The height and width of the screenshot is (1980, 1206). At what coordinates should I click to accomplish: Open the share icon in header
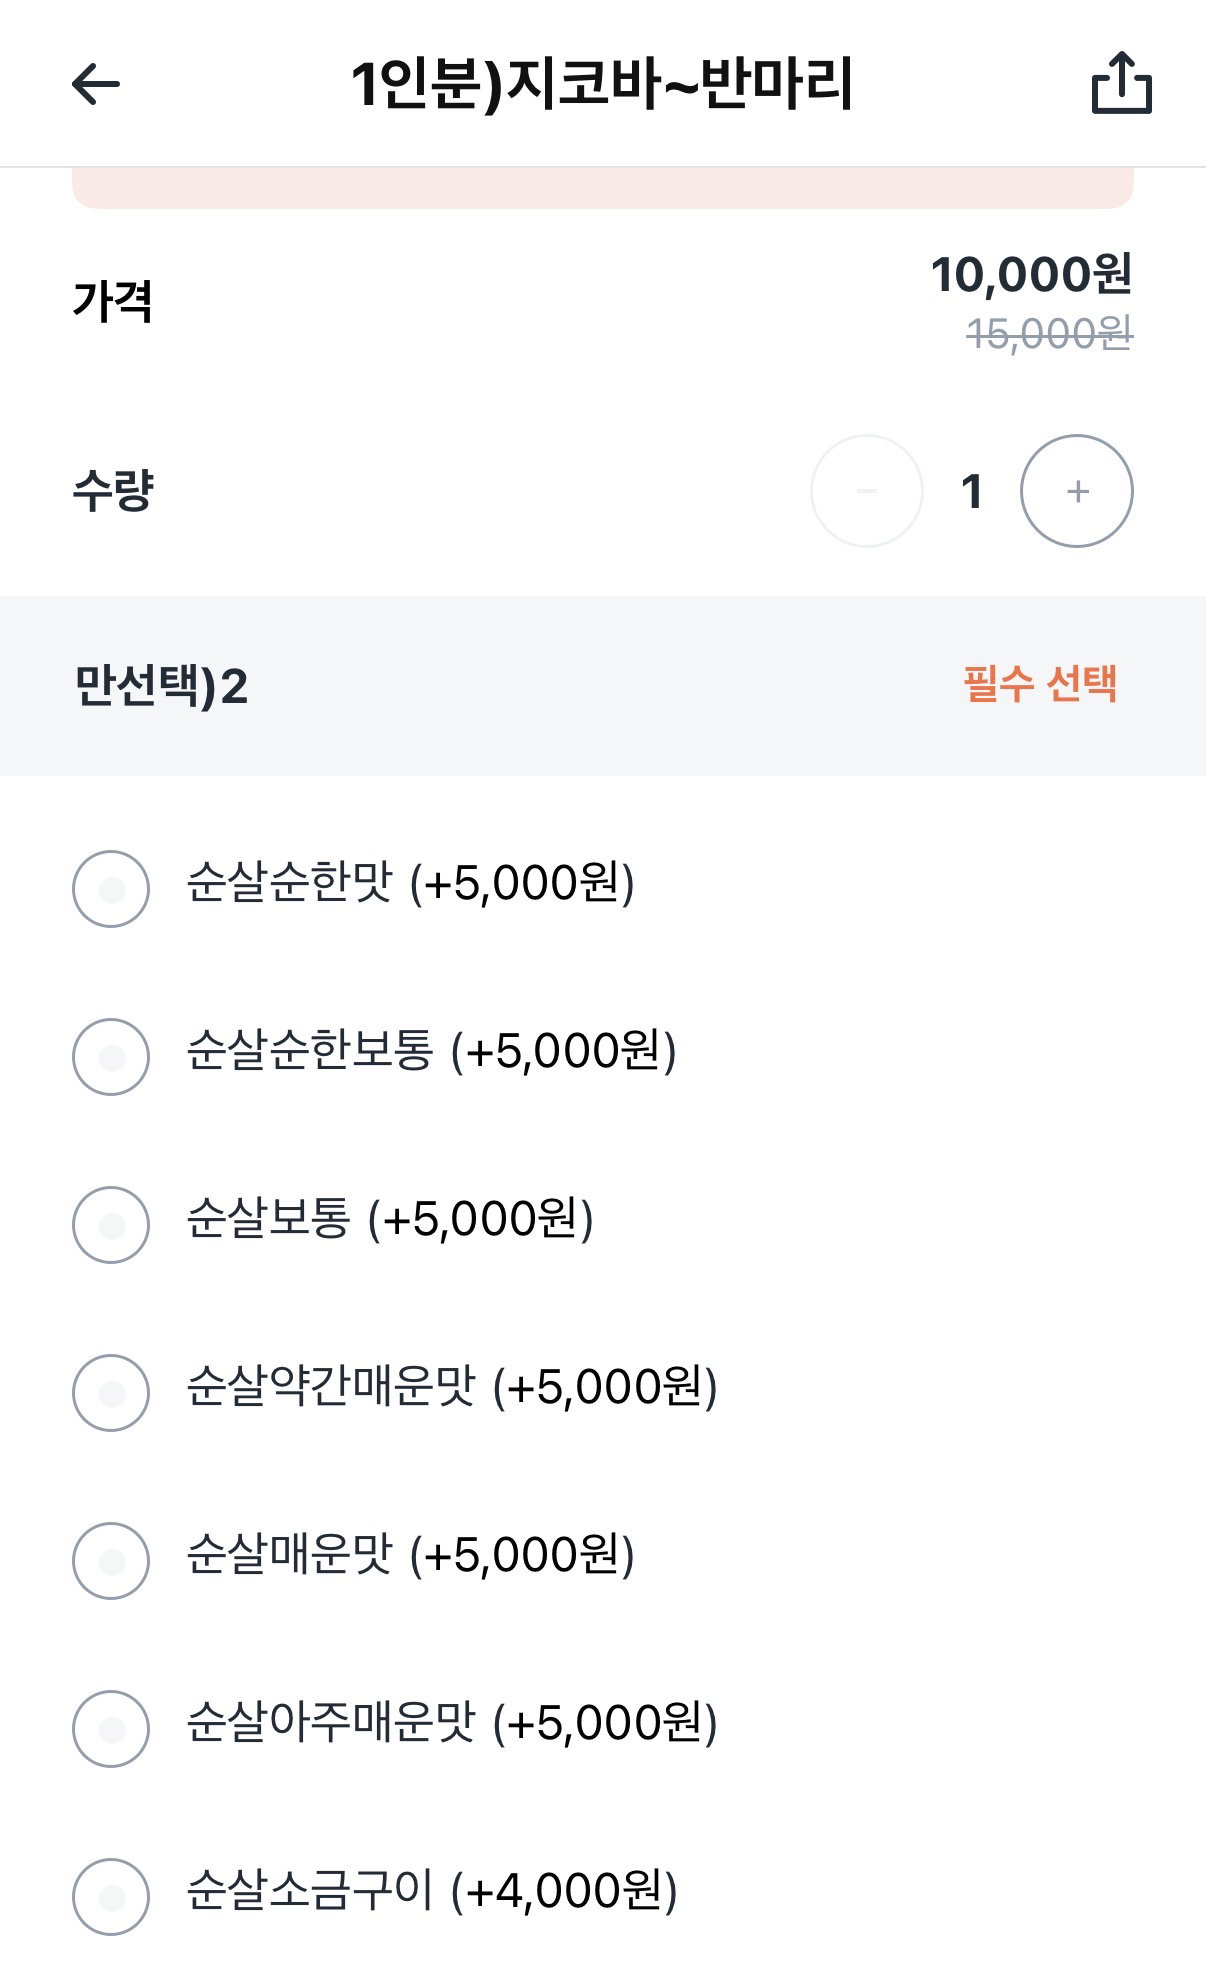coord(1121,83)
